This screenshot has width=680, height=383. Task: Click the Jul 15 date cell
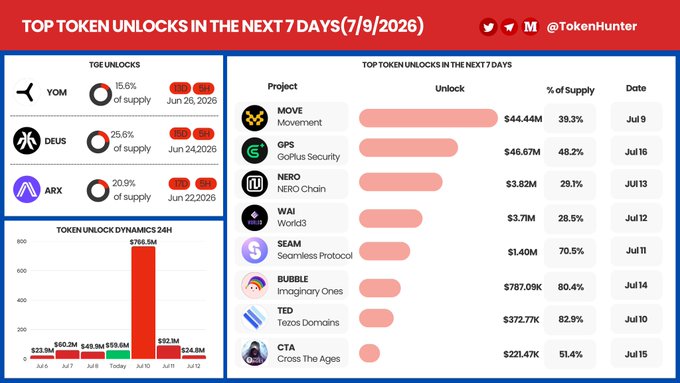(636, 354)
